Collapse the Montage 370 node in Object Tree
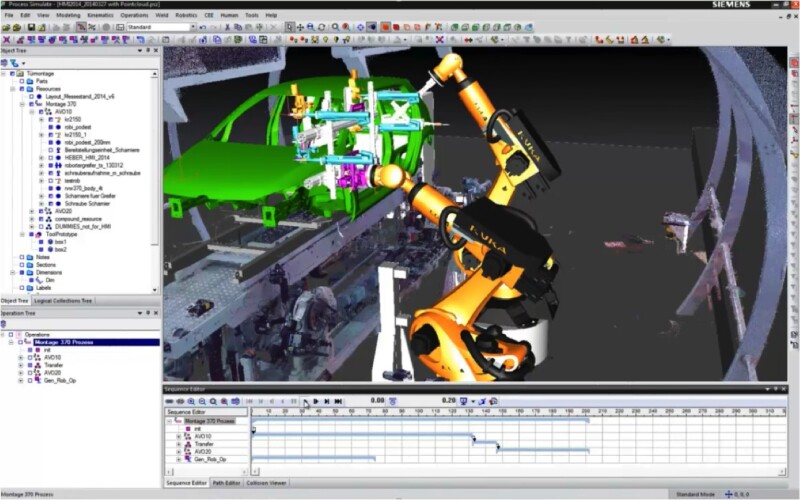The width and height of the screenshot is (800, 500). (x=22, y=104)
